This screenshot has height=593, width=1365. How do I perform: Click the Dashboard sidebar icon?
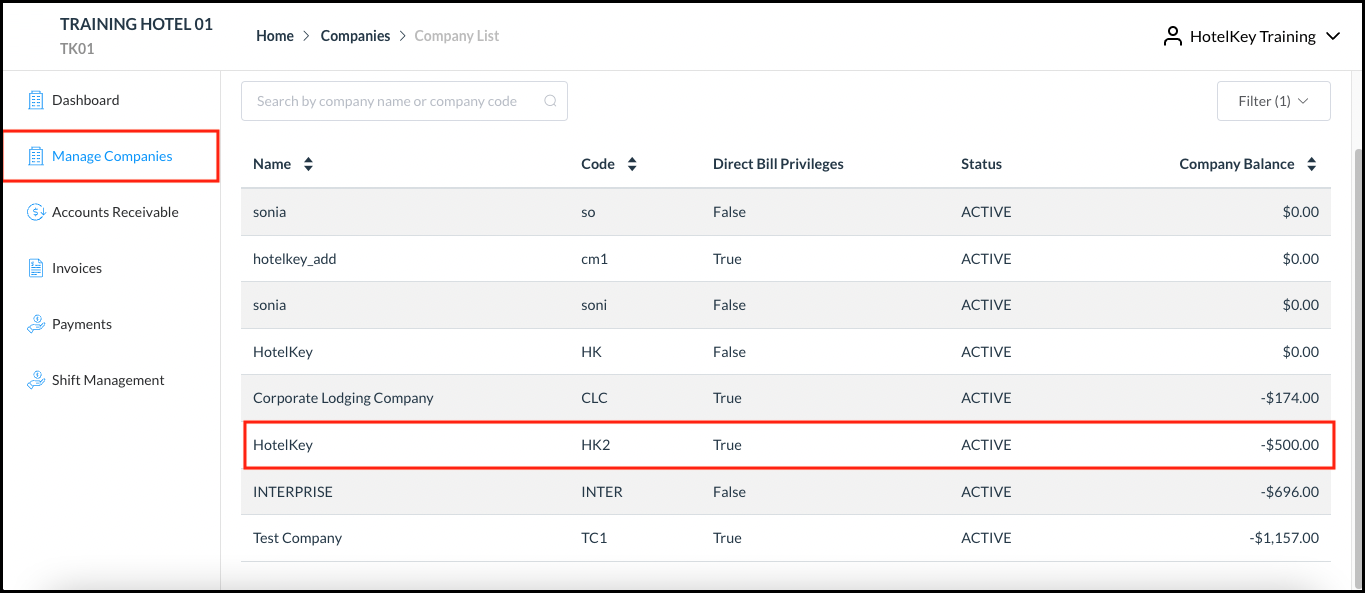(x=36, y=100)
